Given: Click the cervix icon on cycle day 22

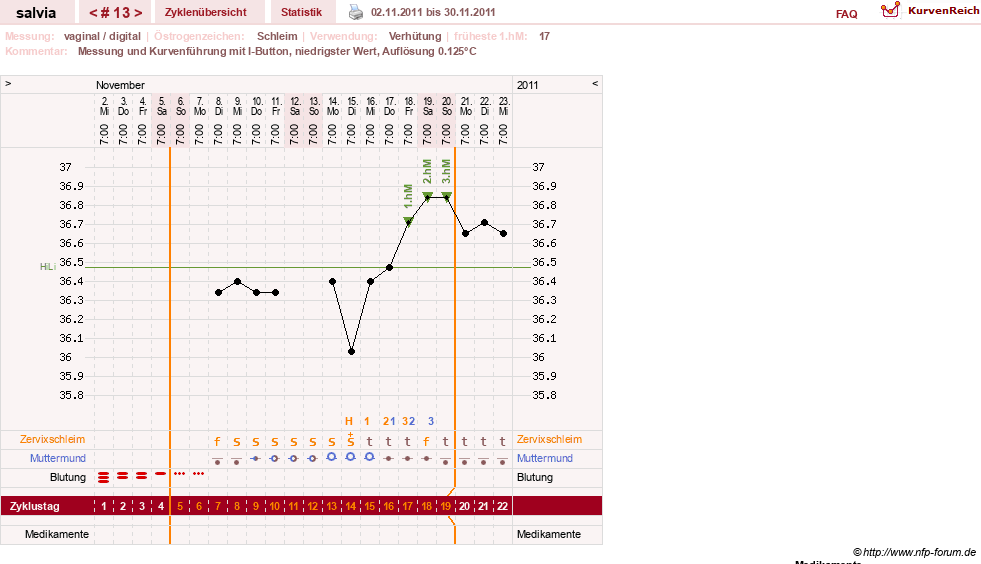Looking at the screenshot, I should point(502,461).
